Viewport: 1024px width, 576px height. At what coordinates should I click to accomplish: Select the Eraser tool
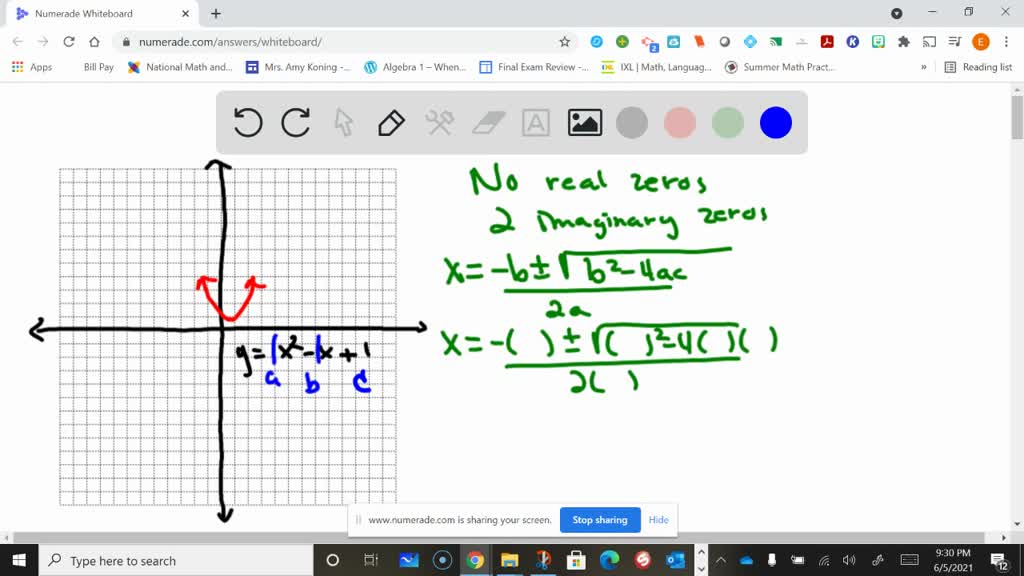486,122
